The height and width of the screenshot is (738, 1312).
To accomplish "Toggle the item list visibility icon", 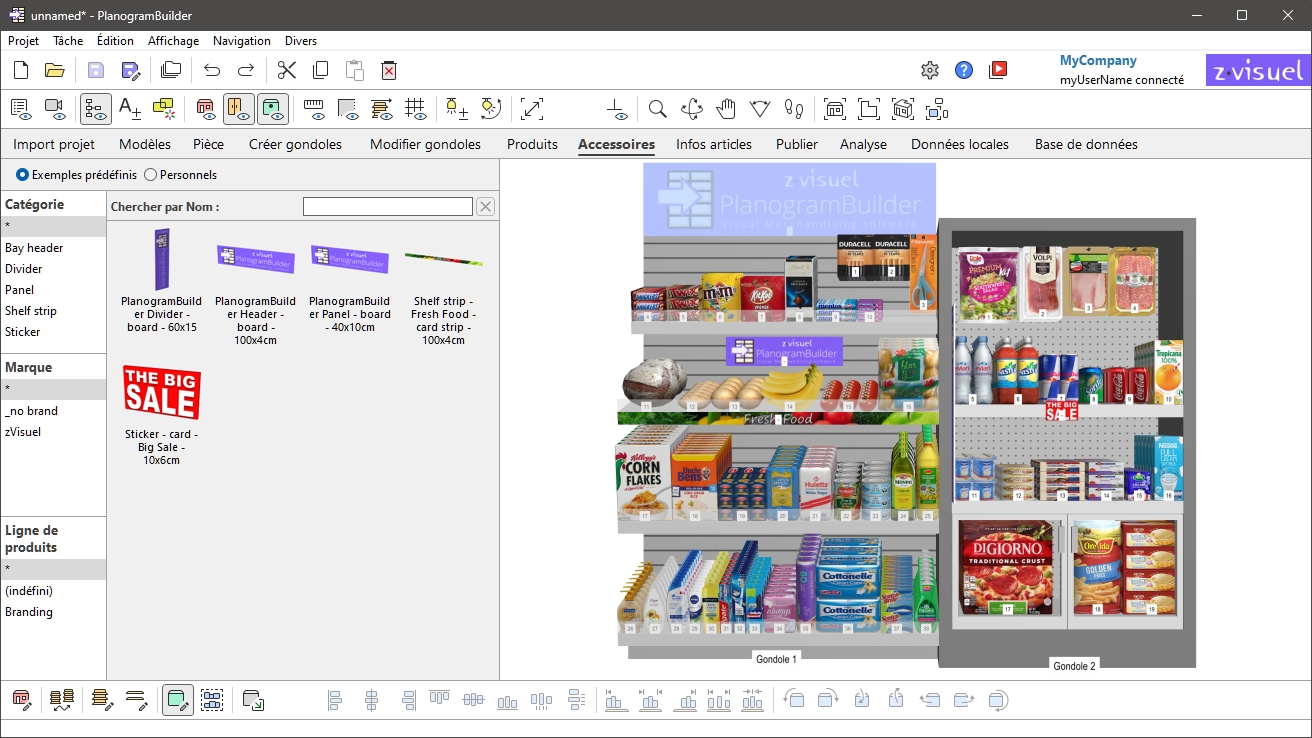I will [21, 108].
